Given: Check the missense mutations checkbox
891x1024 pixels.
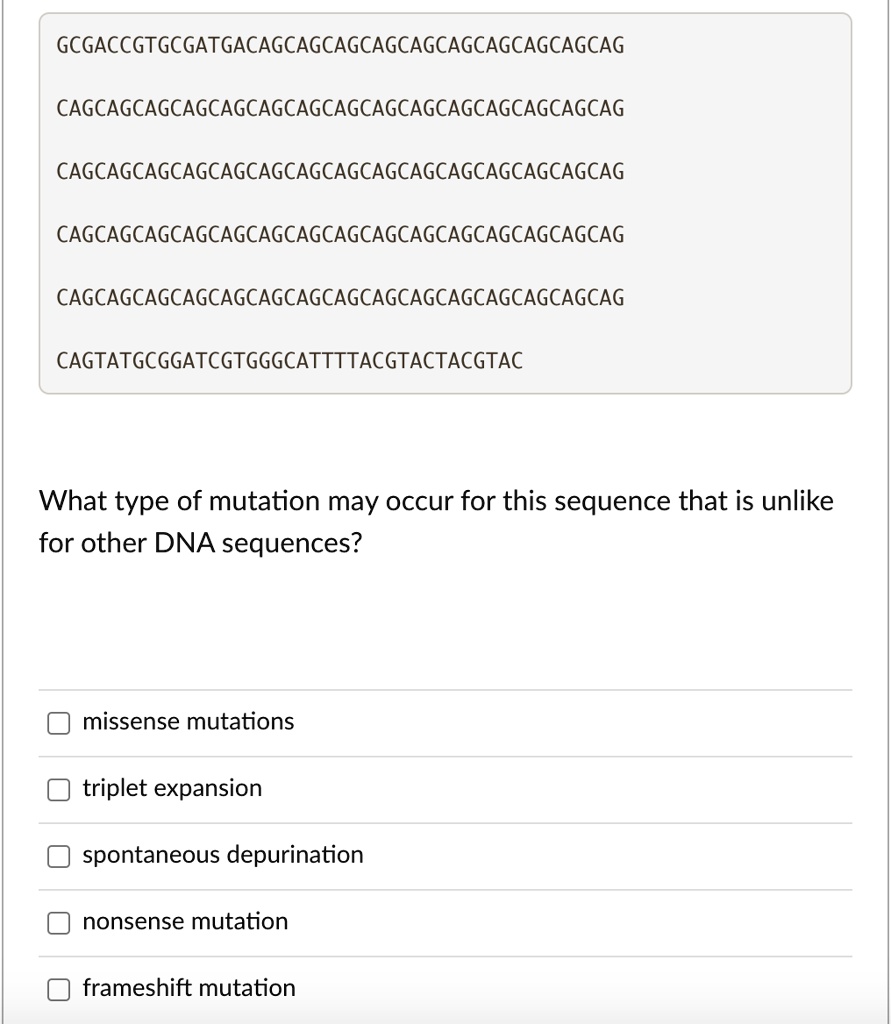Looking at the screenshot, I should 59,723.
